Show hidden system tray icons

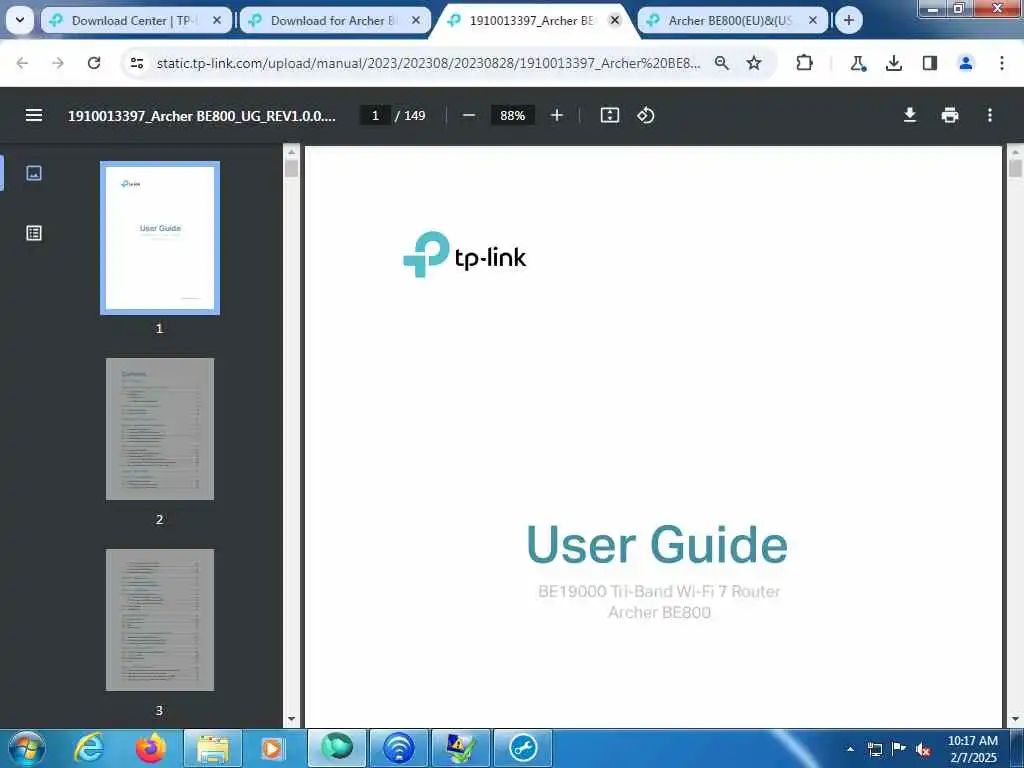pyautogui.click(x=850, y=749)
